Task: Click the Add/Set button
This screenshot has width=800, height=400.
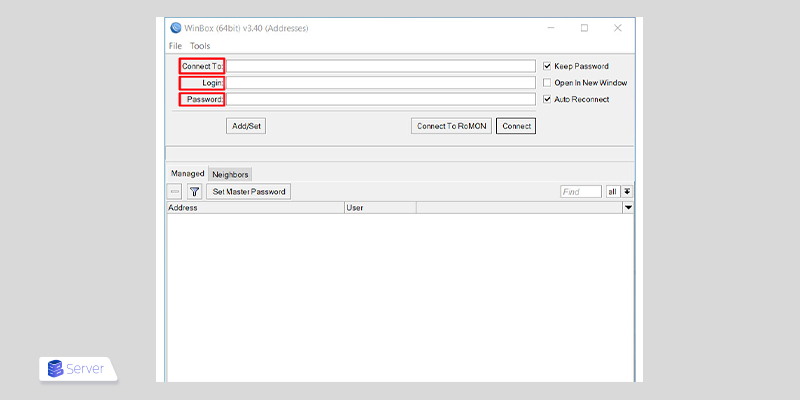Action: pos(246,126)
